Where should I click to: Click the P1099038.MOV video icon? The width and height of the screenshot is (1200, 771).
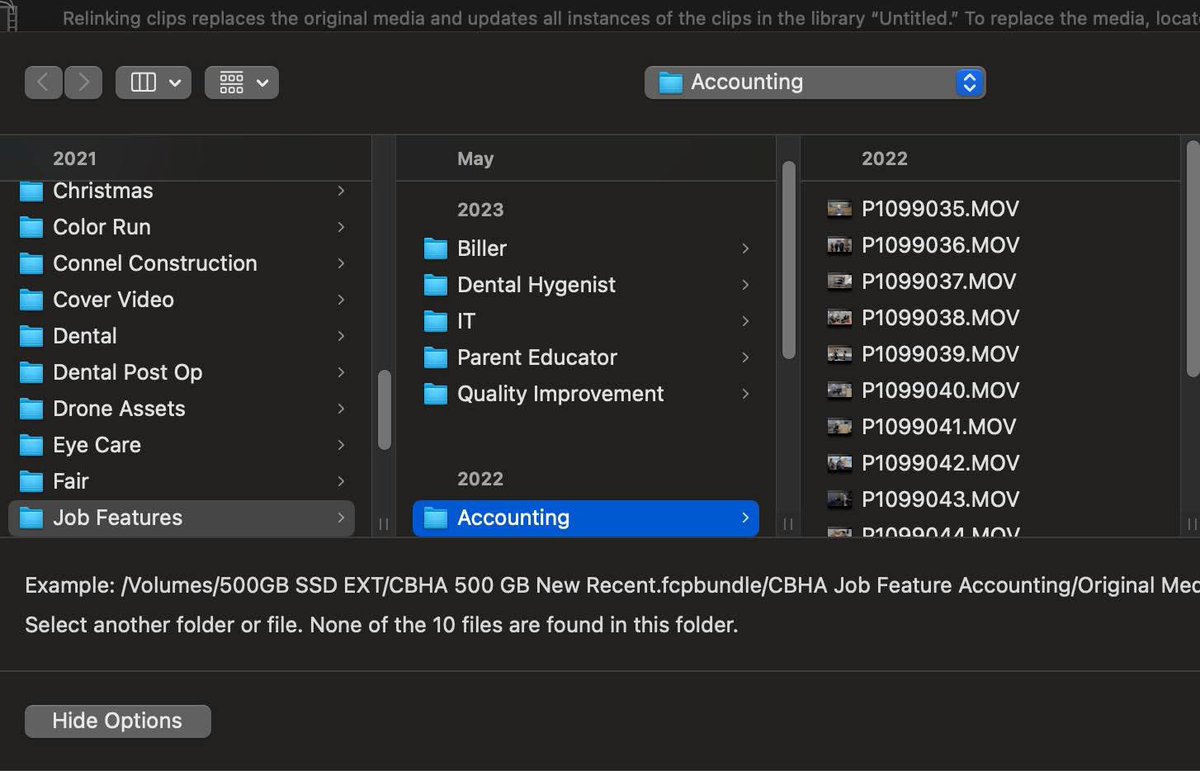840,318
